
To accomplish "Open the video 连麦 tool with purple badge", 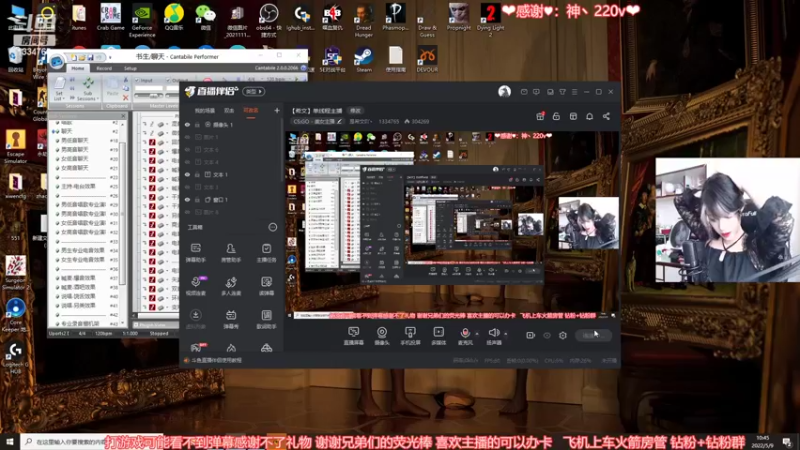I will click(x=195, y=286).
